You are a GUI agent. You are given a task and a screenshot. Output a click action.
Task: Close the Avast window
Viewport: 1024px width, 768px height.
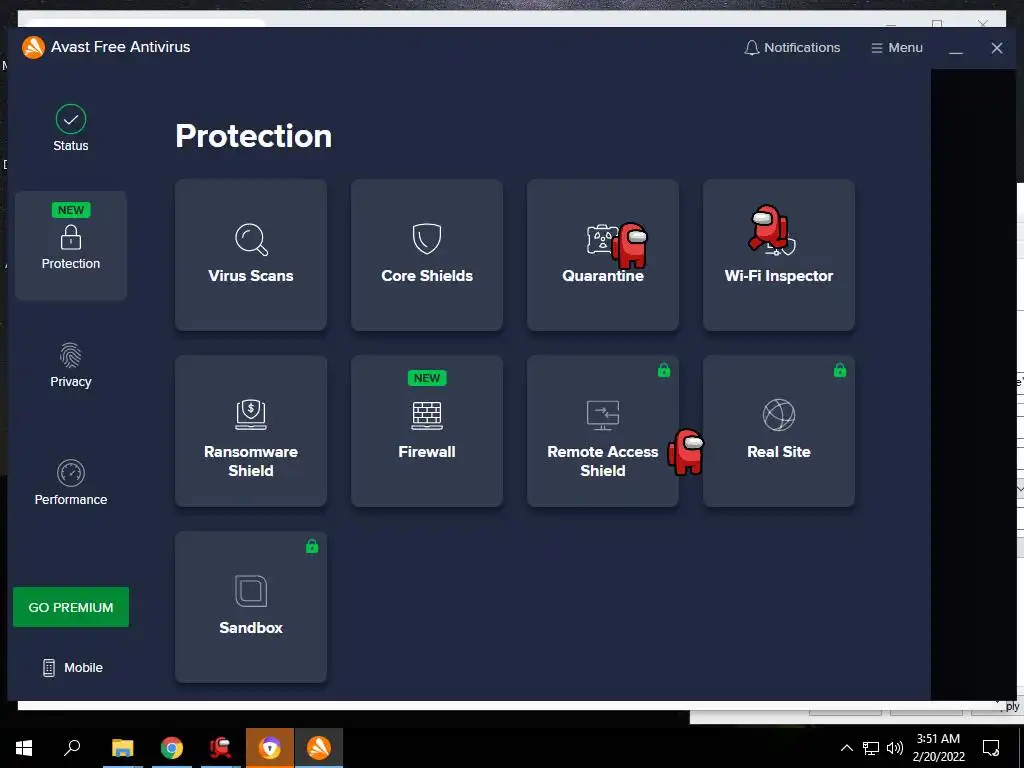[x=997, y=48]
